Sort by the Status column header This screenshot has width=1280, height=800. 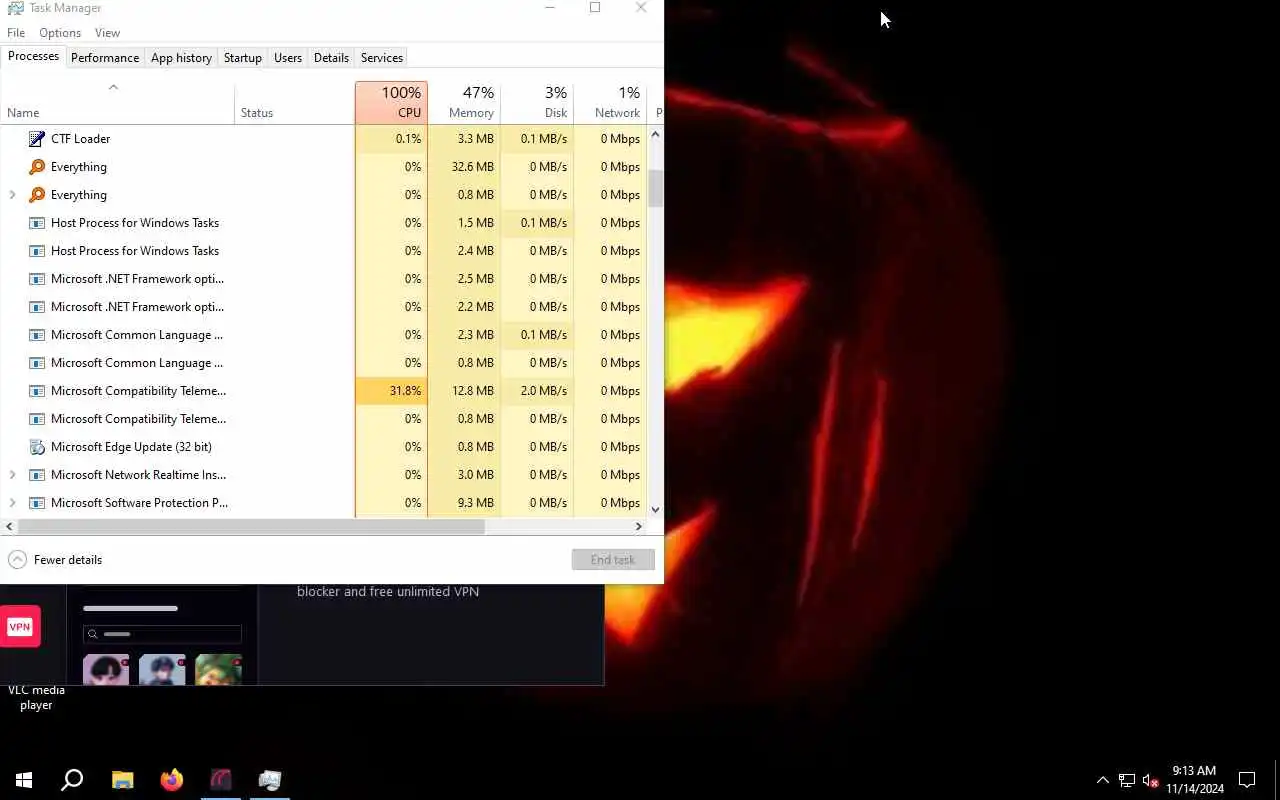295,102
